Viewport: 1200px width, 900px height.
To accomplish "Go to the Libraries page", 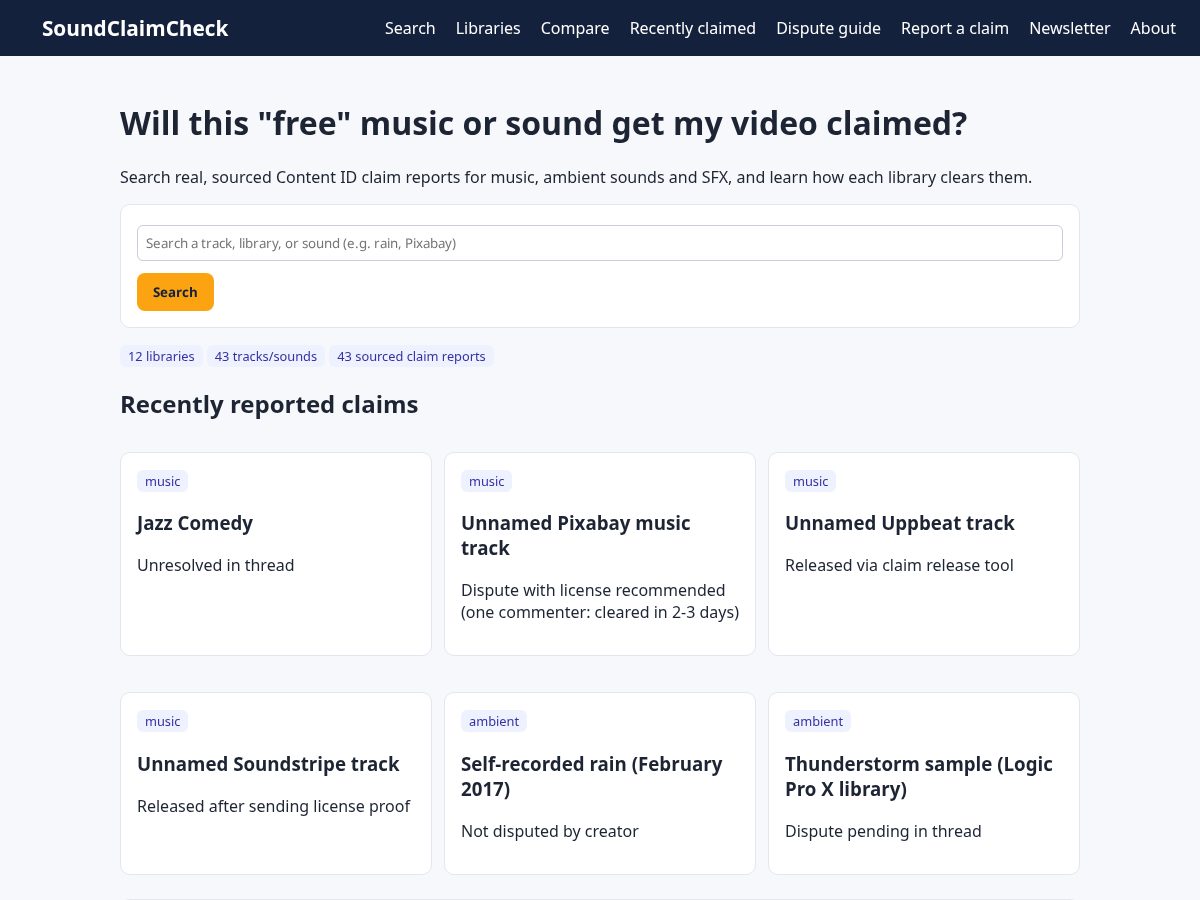I will click(488, 28).
